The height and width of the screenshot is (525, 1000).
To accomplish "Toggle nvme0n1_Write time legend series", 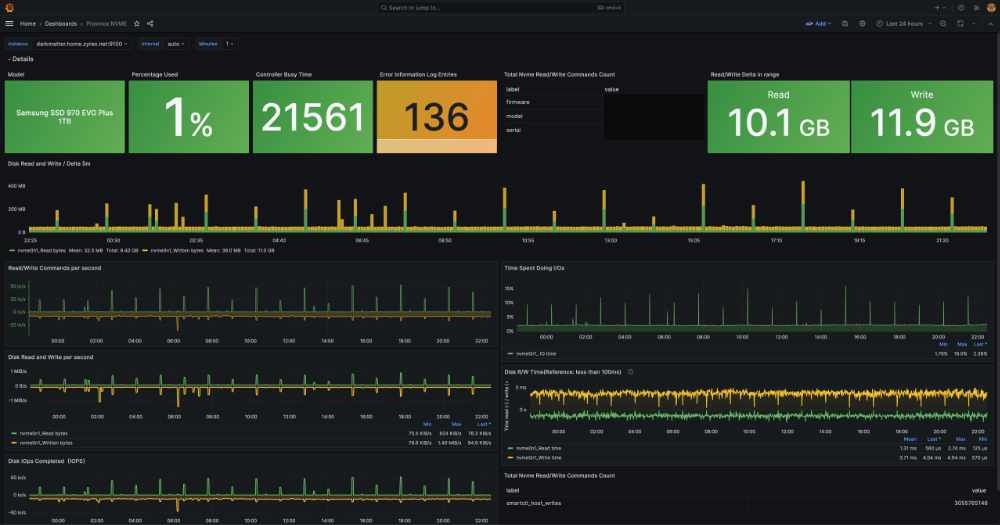I will pyautogui.click(x=539, y=457).
